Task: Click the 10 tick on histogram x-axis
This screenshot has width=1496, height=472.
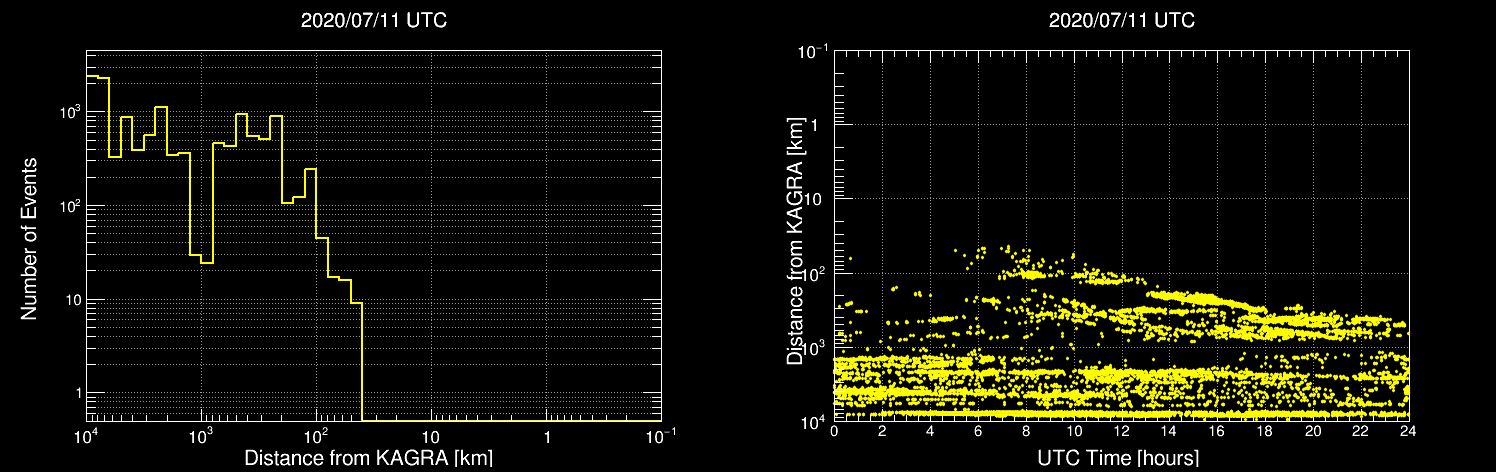Action: click(x=432, y=436)
